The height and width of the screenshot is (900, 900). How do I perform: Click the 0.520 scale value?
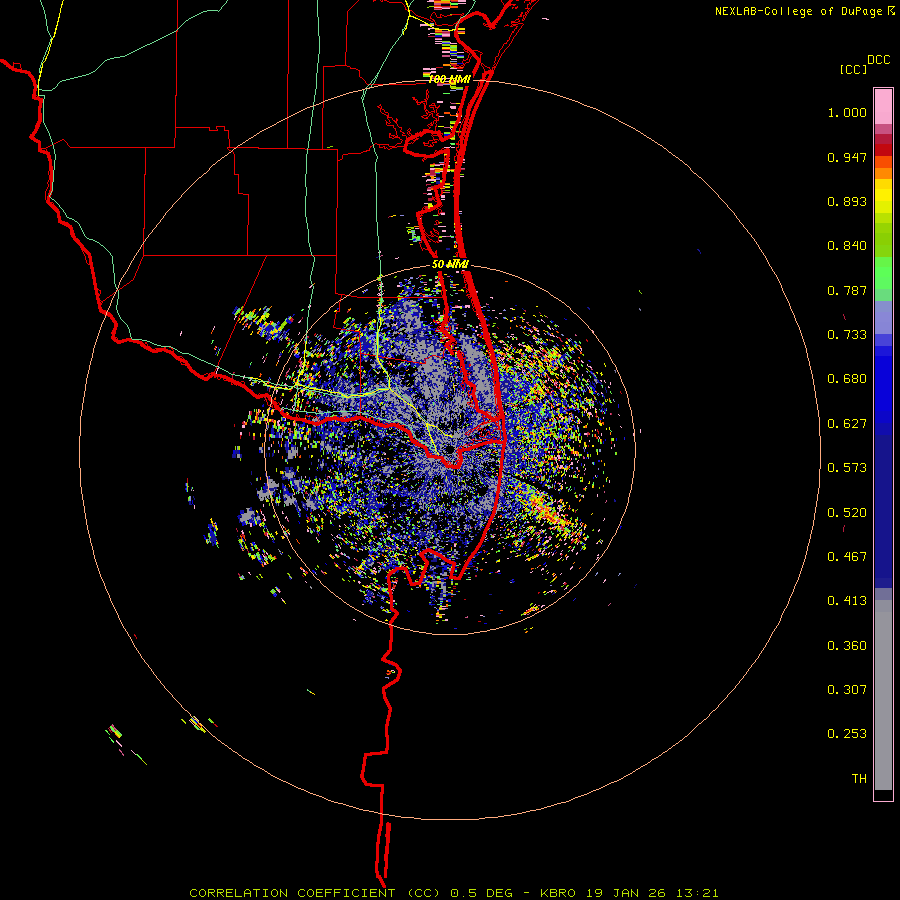[x=847, y=513]
